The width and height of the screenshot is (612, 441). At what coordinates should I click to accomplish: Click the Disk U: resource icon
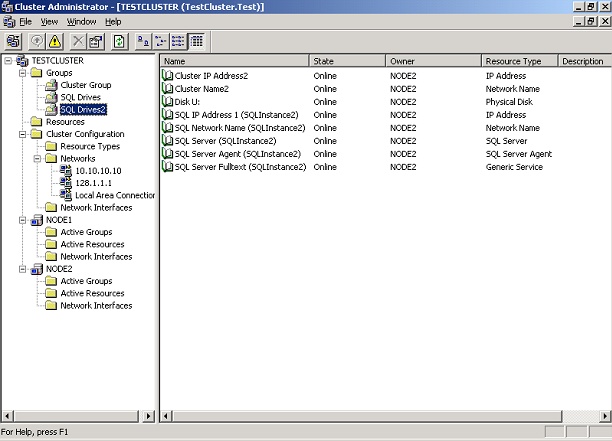tap(167, 102)
